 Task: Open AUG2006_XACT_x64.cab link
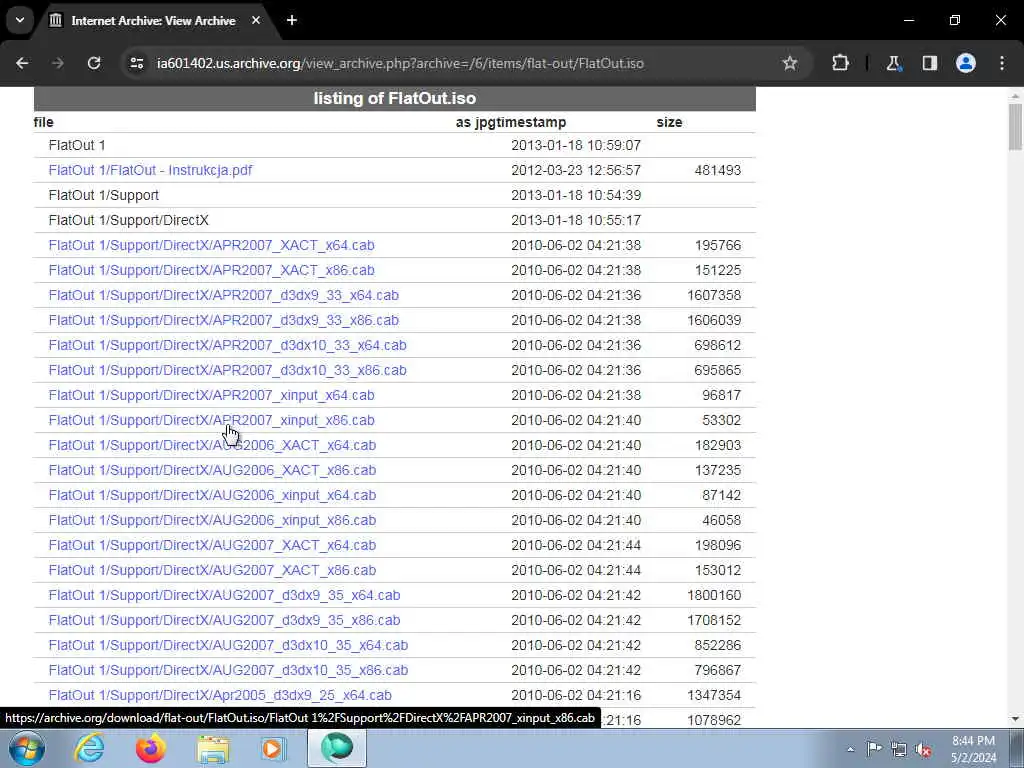point(212,445)
